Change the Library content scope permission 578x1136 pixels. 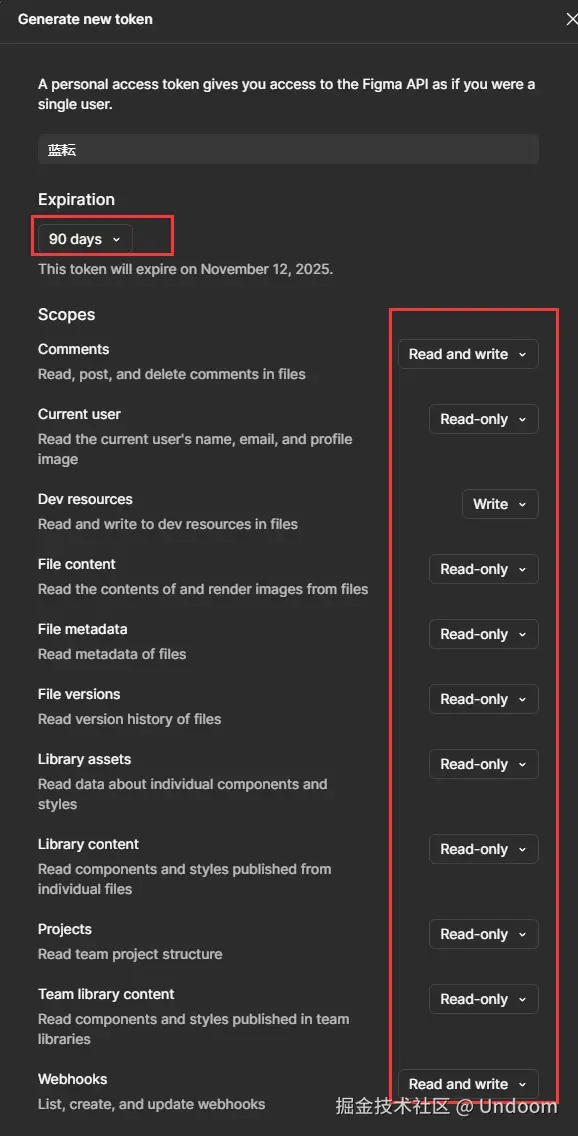pyautogui.click(x=484, y=849)
